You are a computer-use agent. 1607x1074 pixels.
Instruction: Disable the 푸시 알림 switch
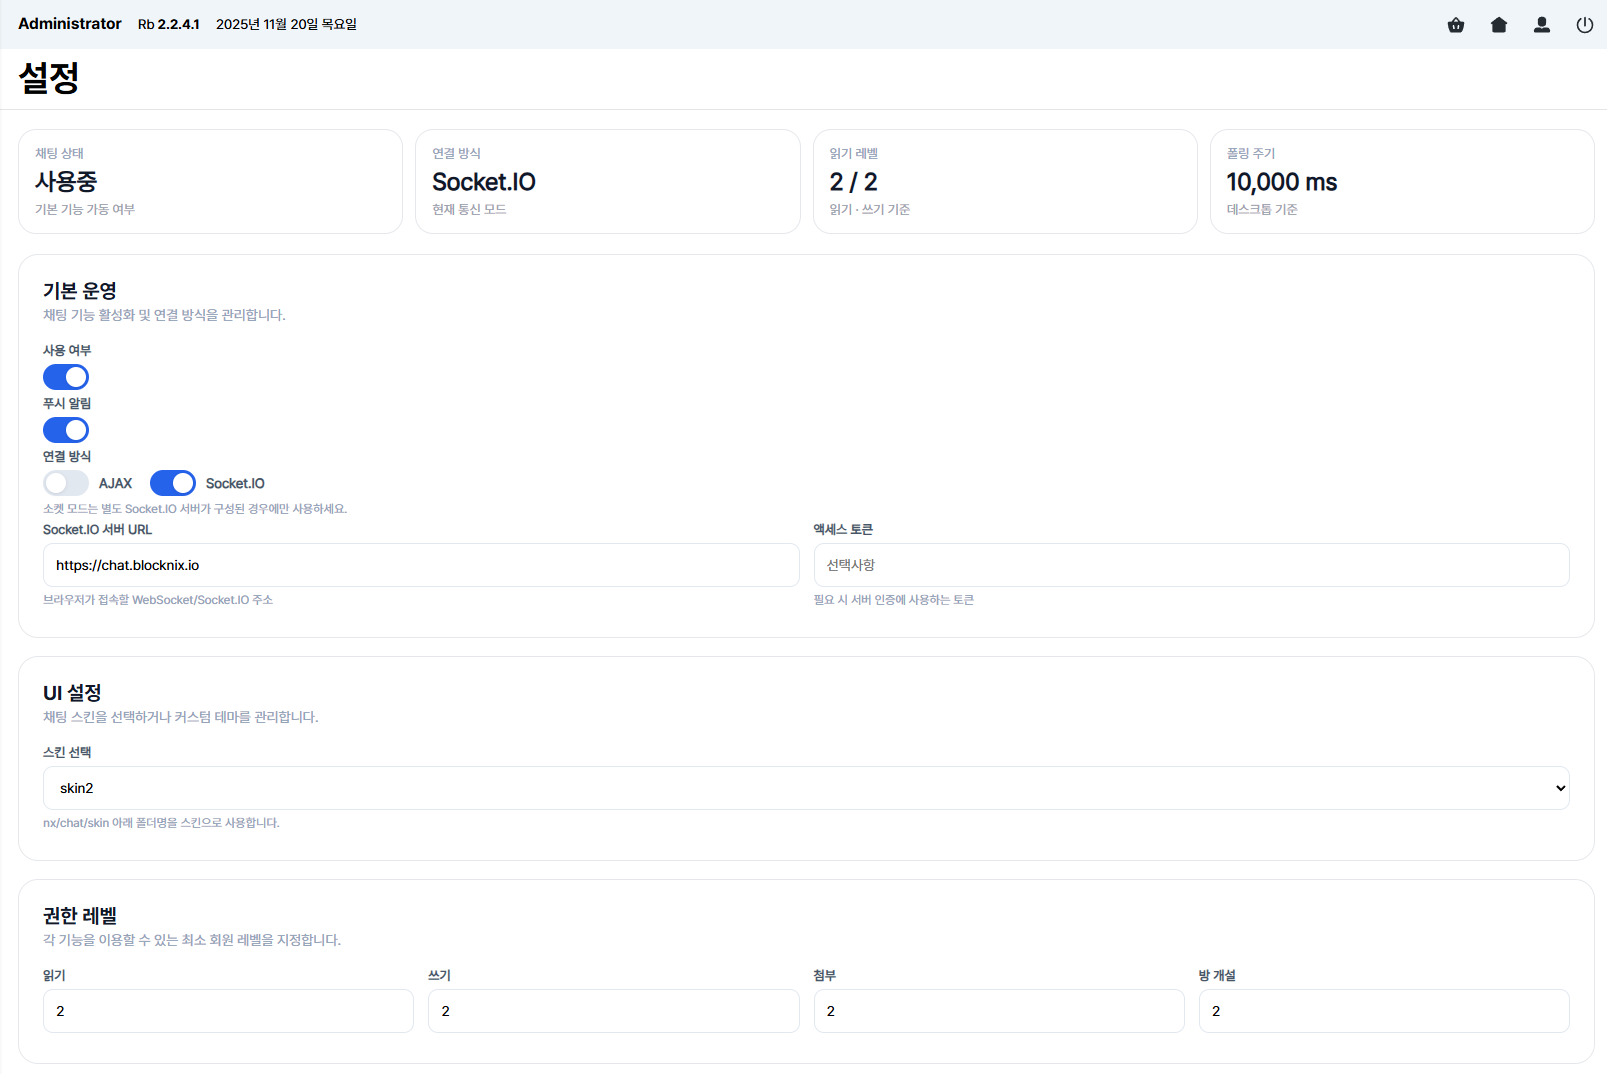tap(66, 430)
